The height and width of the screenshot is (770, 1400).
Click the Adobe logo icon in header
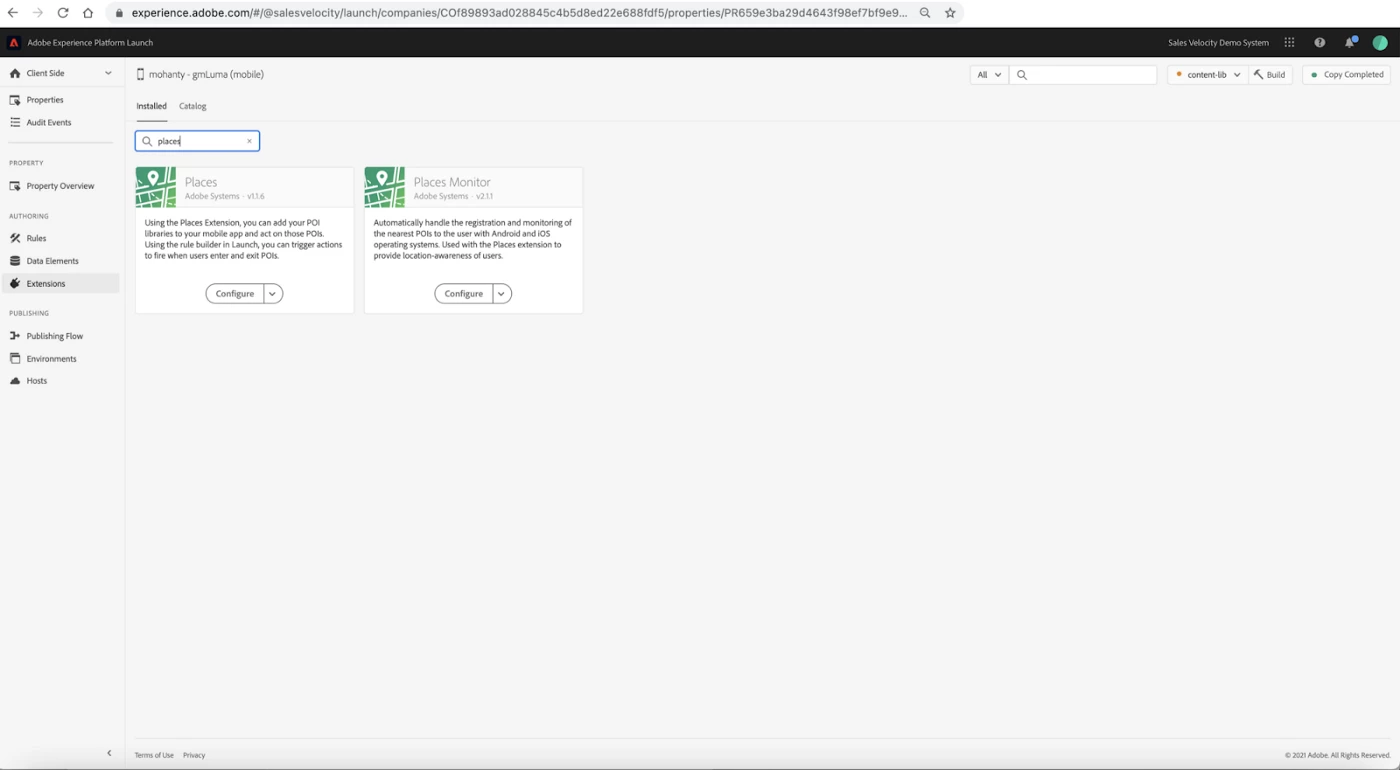click(14, 43)
